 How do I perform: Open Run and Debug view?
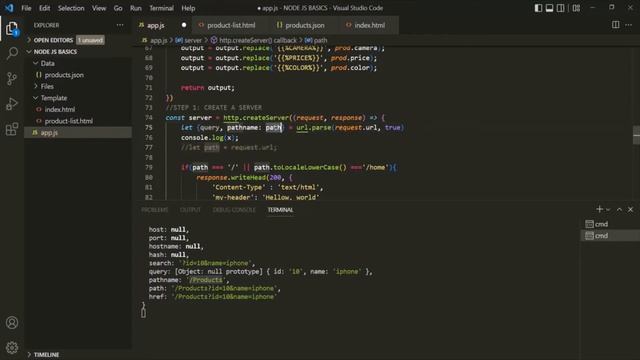coord(12,104)
